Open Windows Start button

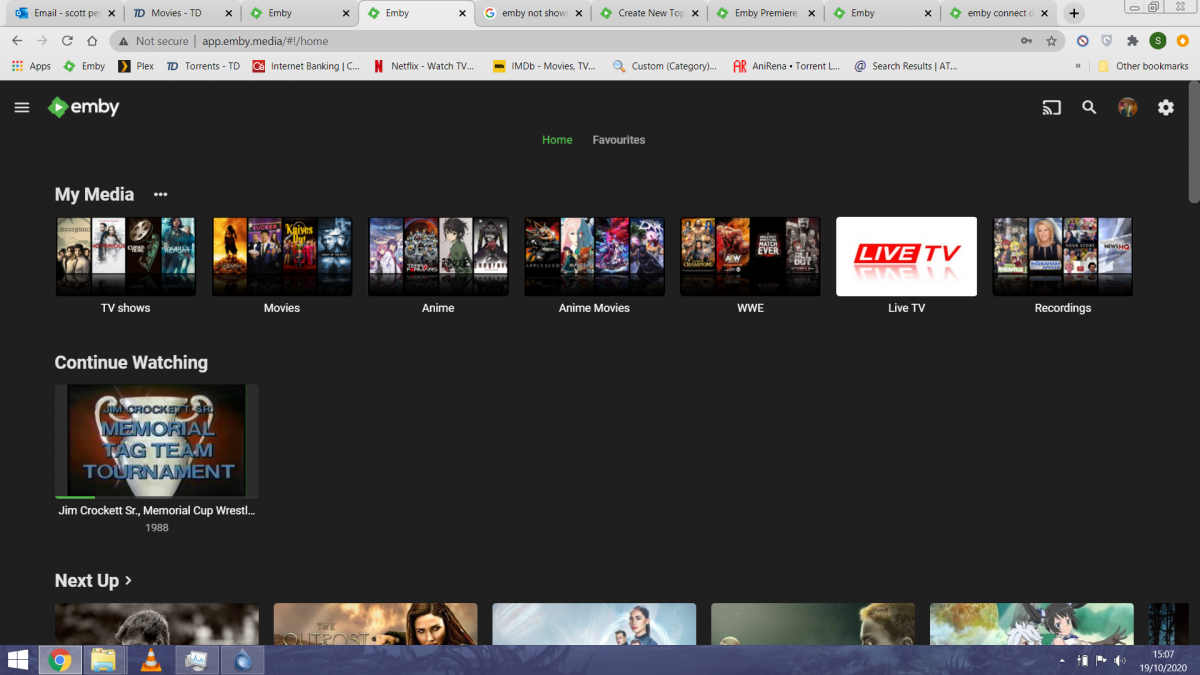[18, 660]
